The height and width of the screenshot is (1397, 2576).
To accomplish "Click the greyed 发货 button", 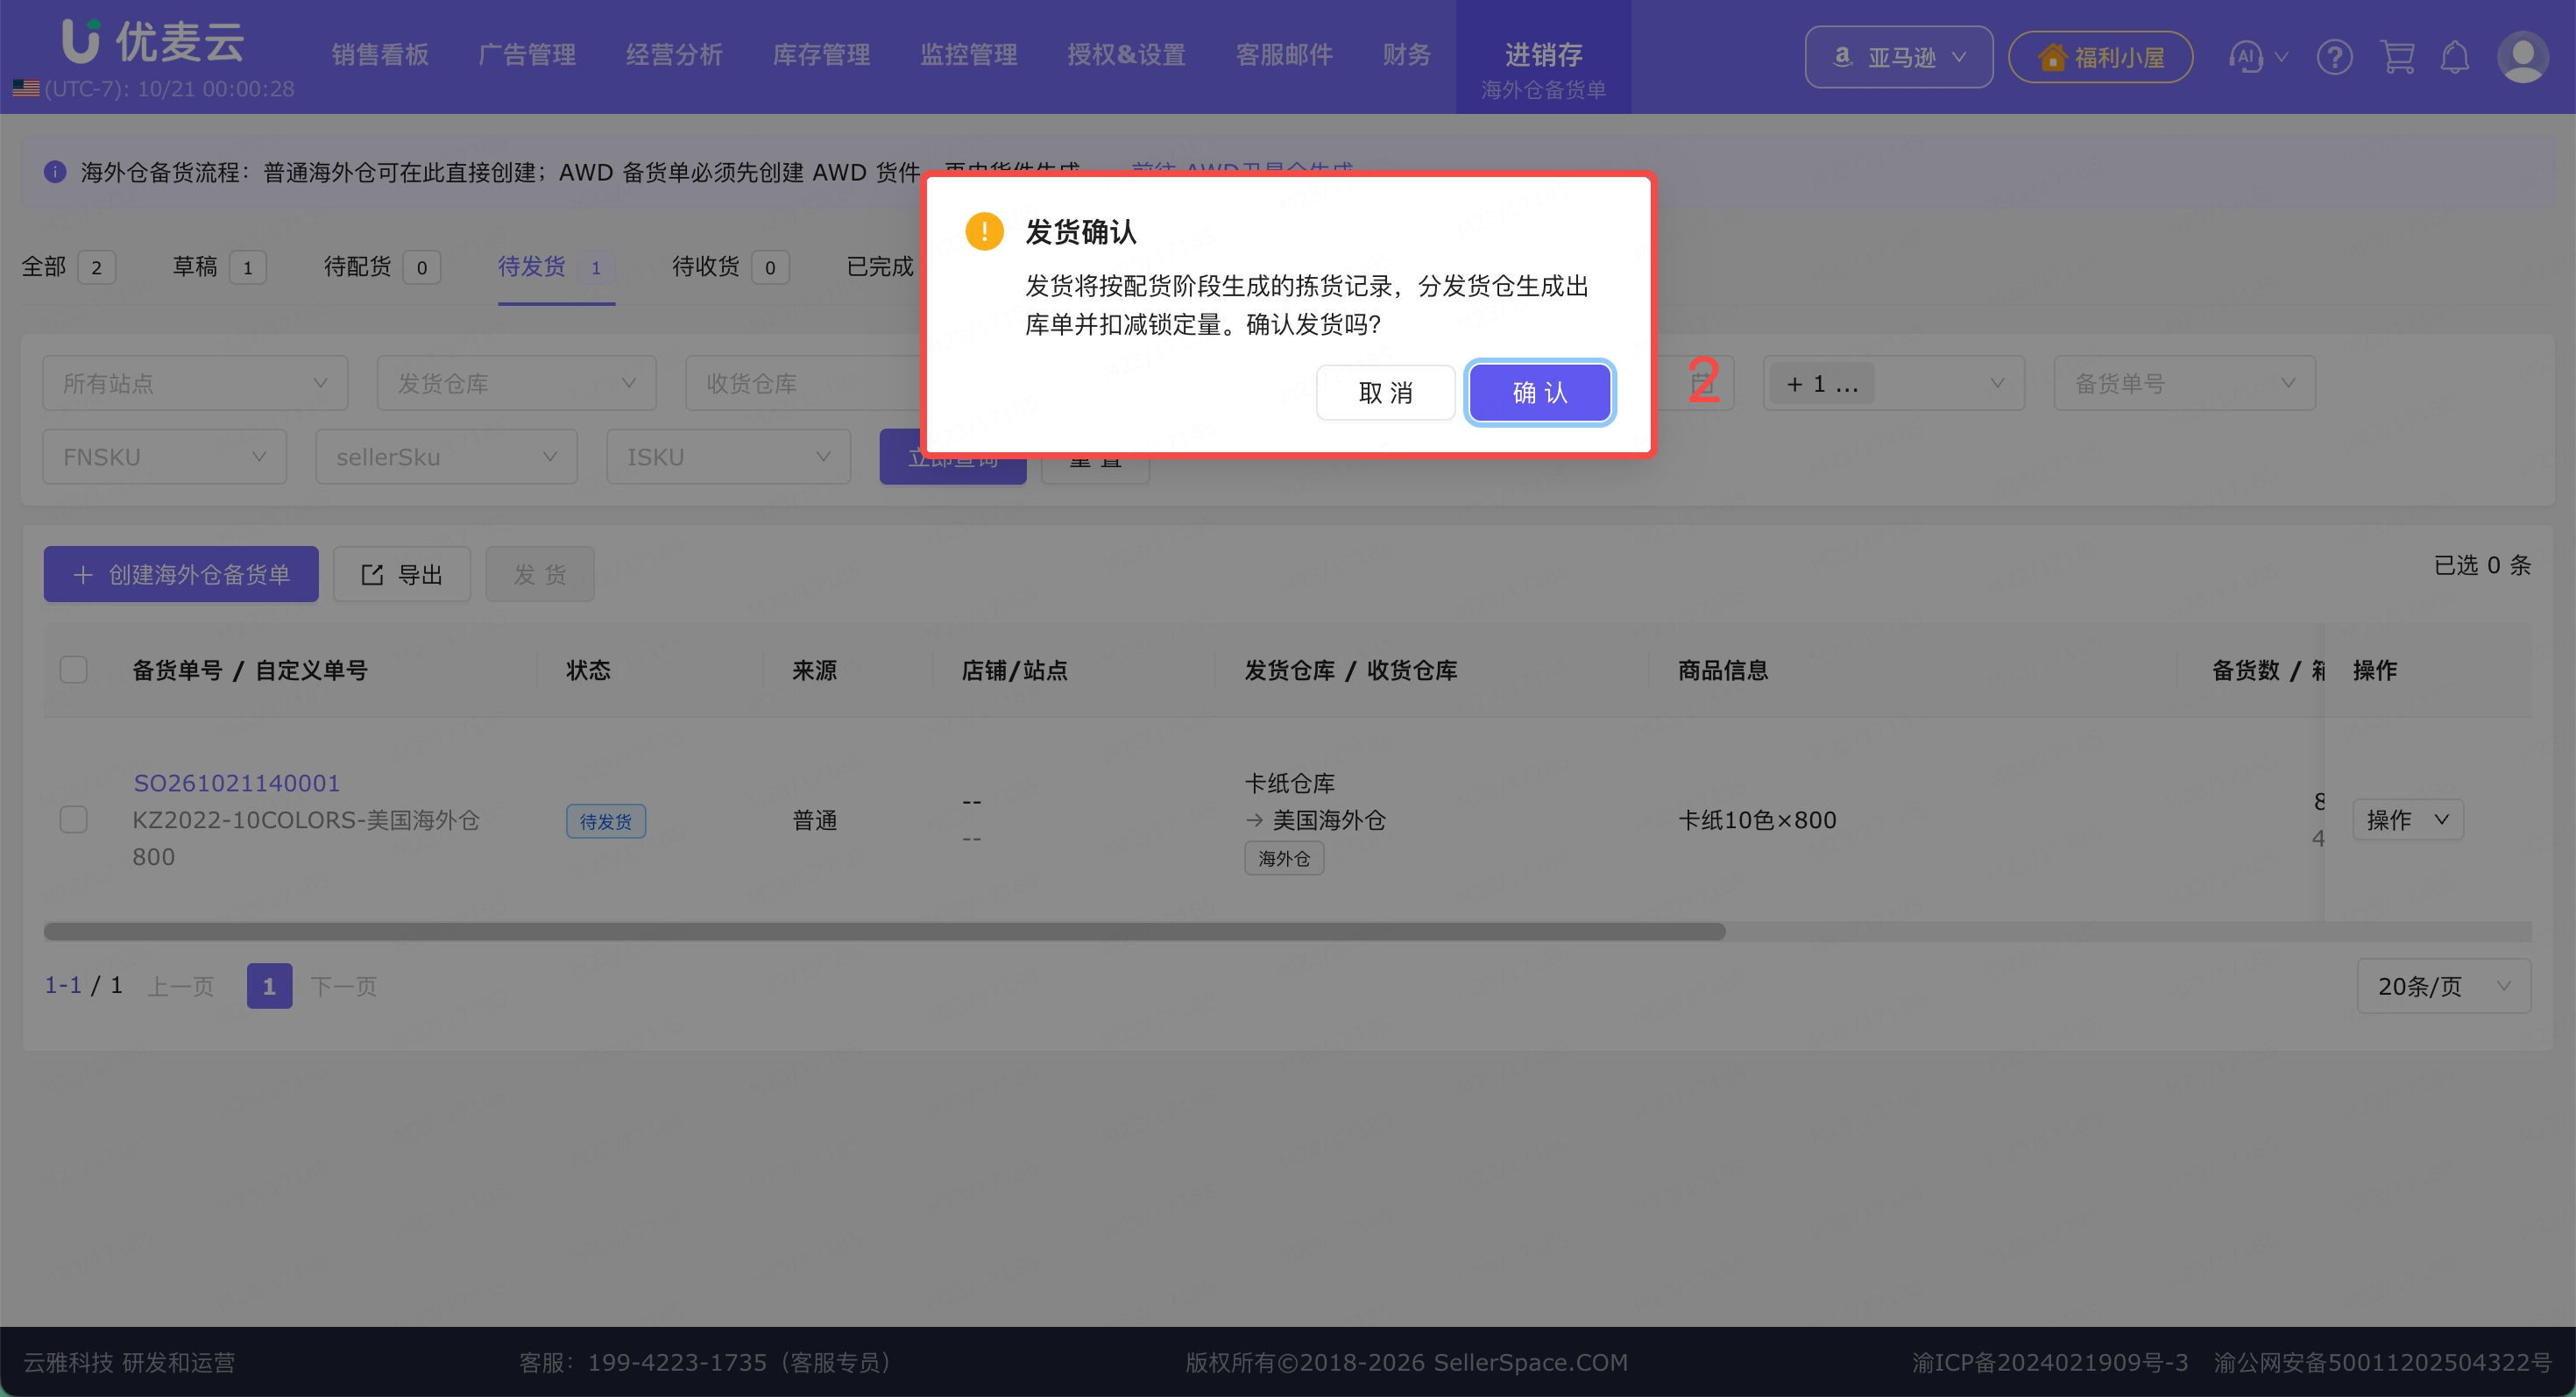I will pyautogui.click(x=540, y=574).
